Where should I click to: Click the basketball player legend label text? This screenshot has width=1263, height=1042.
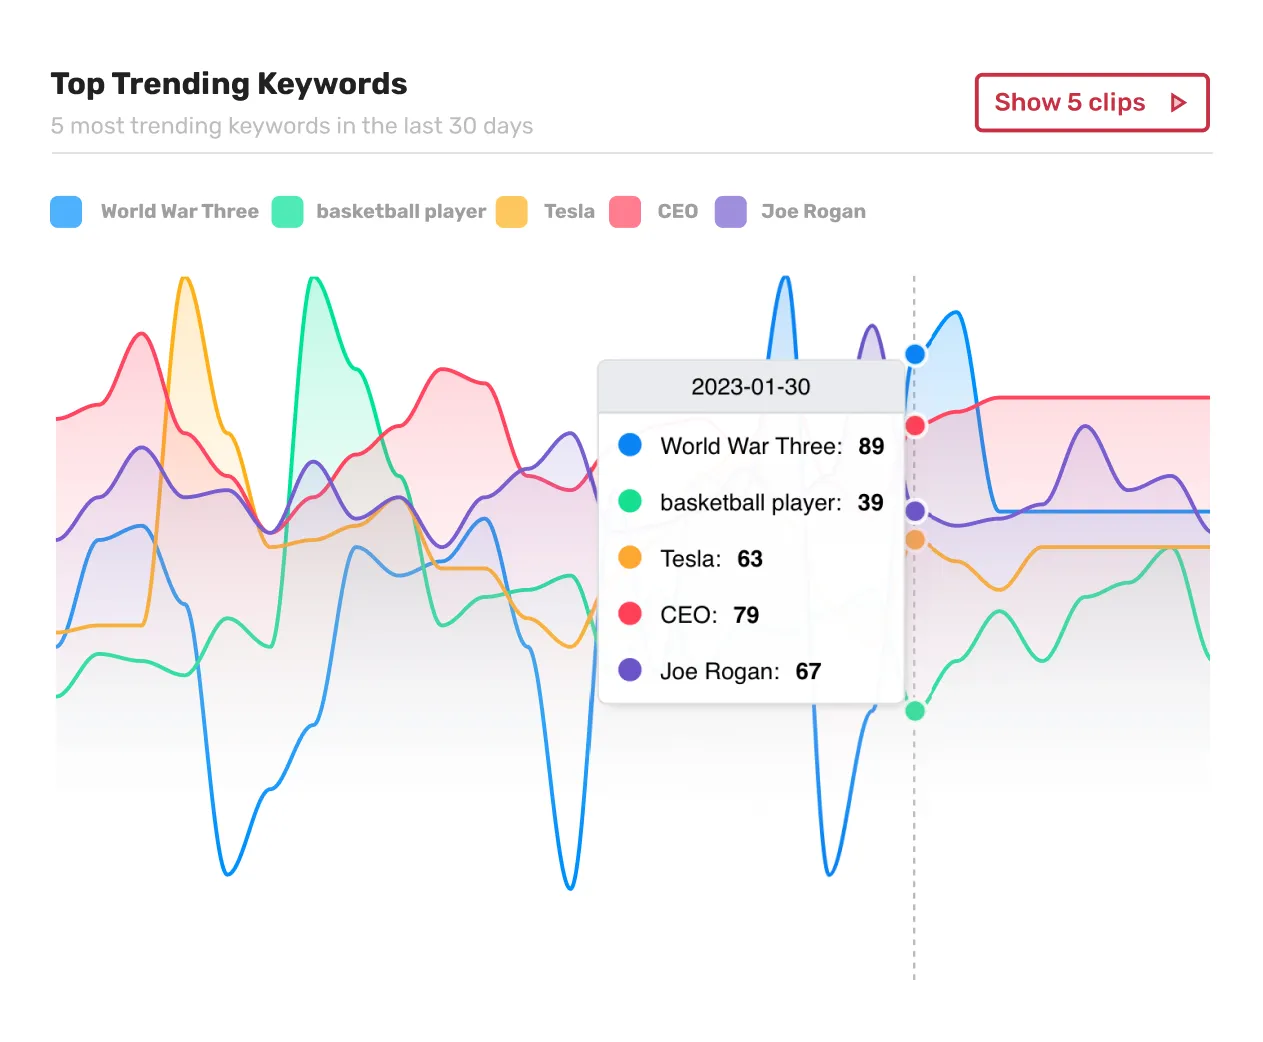401,212
